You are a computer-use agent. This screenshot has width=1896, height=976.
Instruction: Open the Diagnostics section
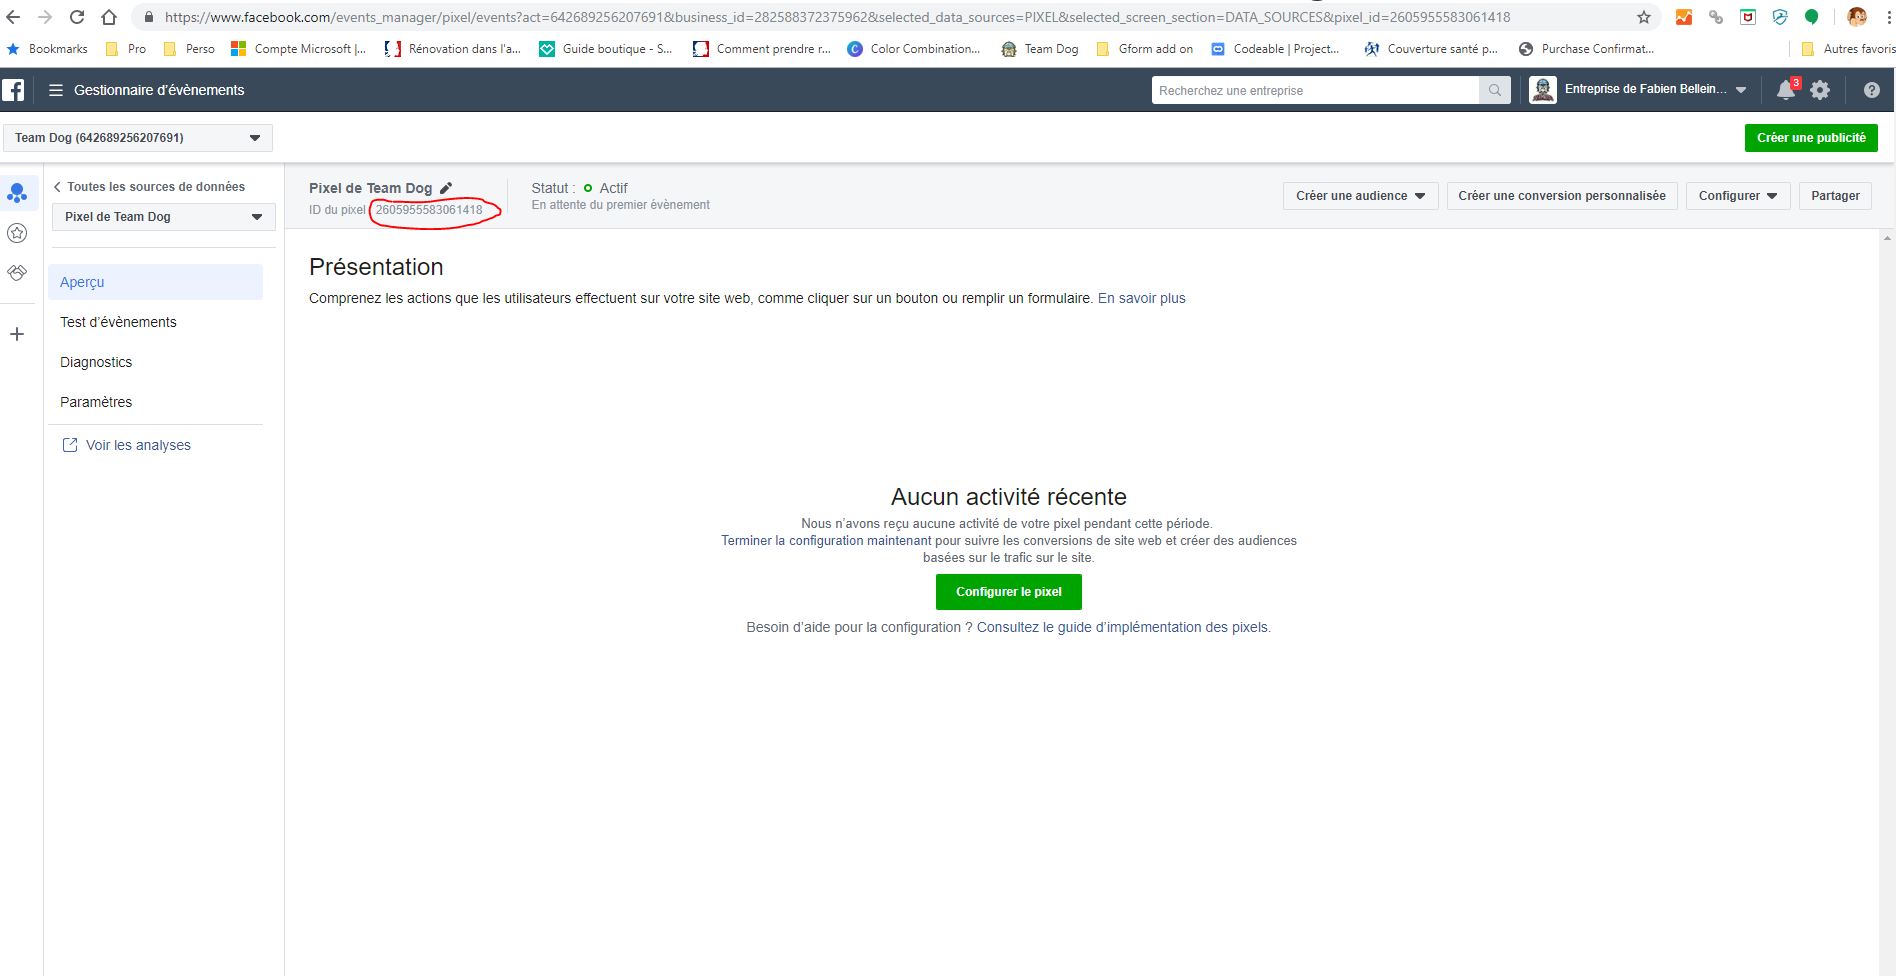[96, 362]
